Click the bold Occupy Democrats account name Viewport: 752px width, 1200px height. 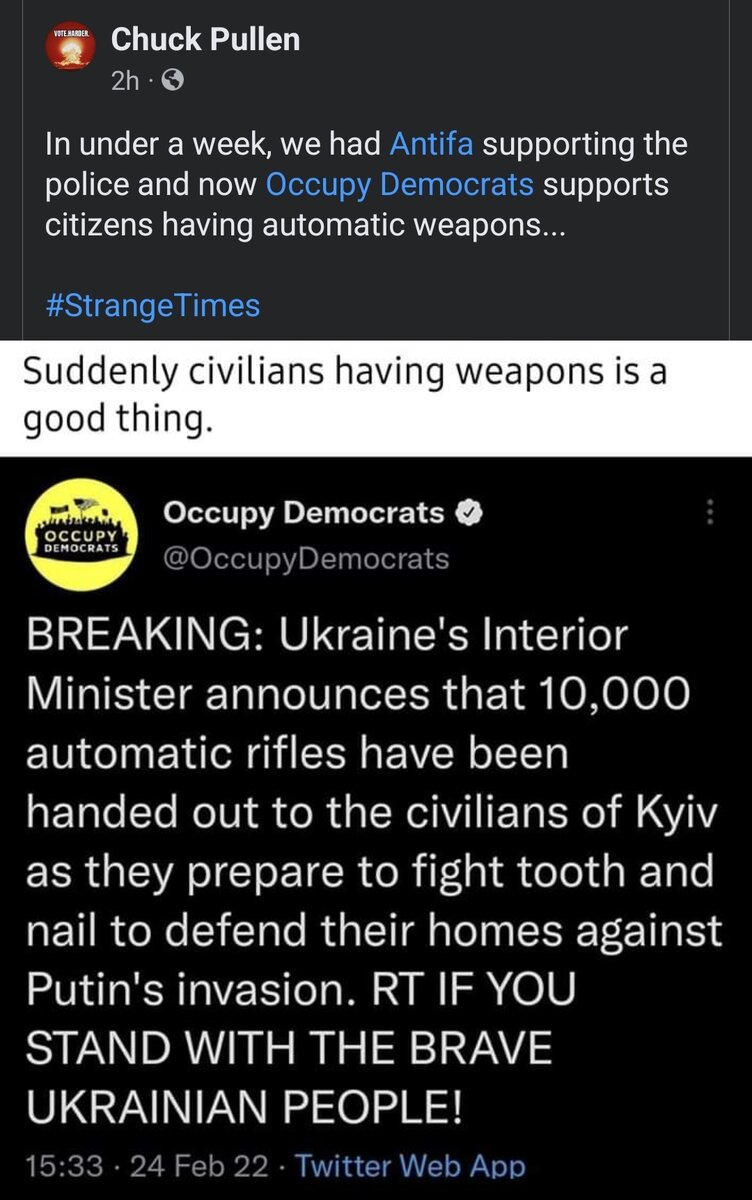point(302,513)
